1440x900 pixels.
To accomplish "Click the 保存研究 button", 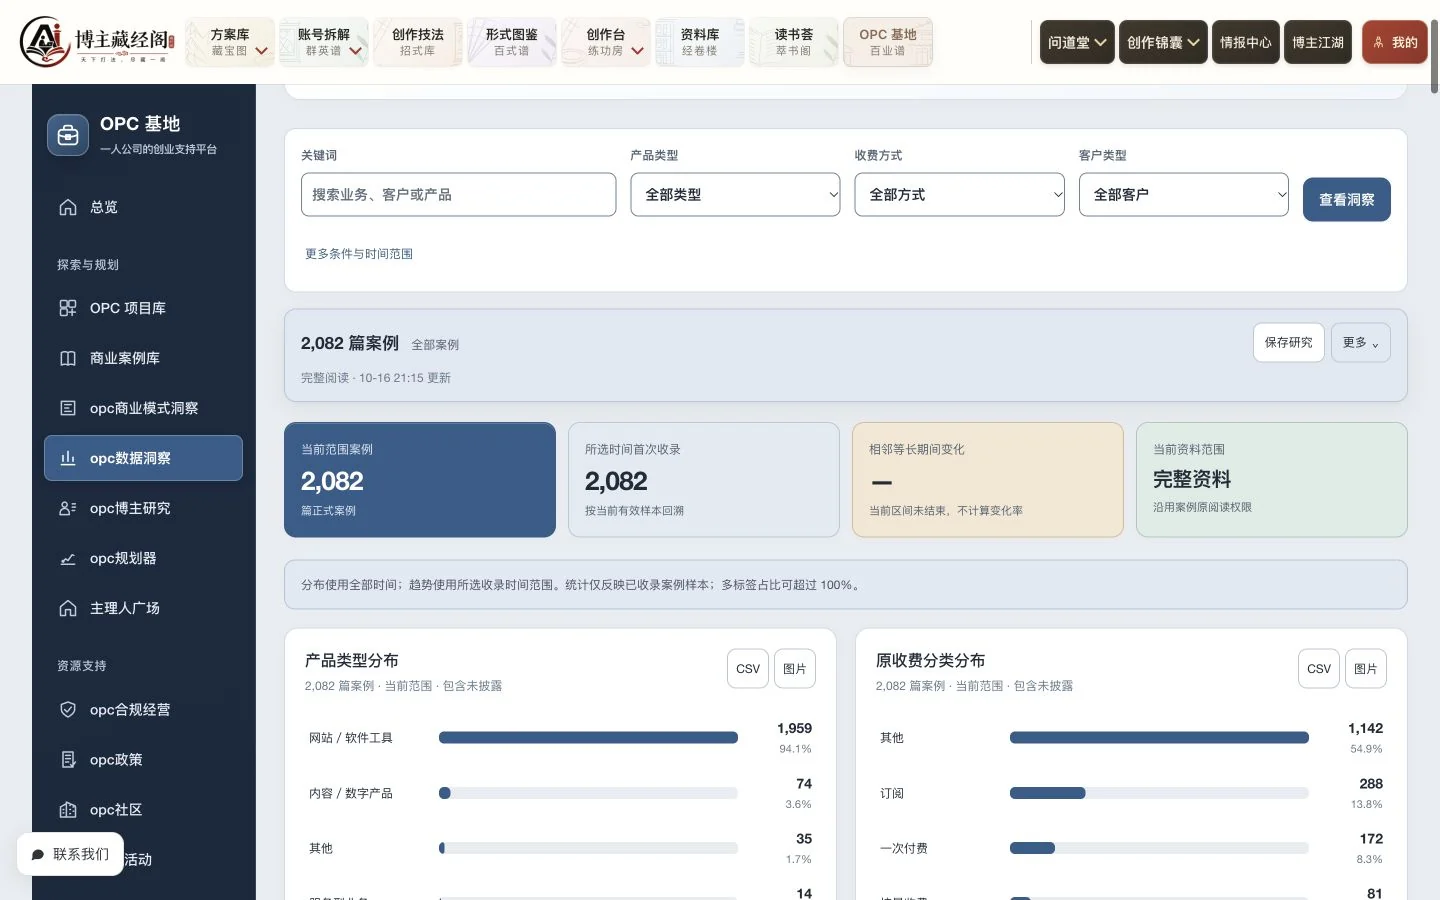I will [x=1289, y=343].
